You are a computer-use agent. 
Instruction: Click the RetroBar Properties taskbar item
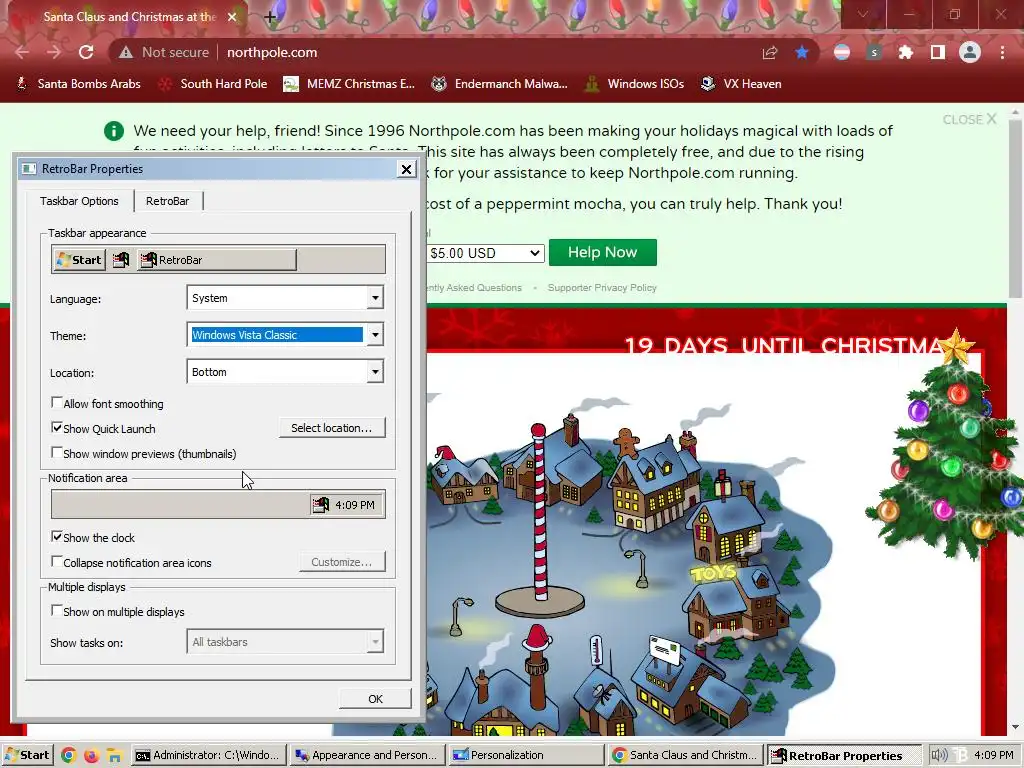click(843, 756)
